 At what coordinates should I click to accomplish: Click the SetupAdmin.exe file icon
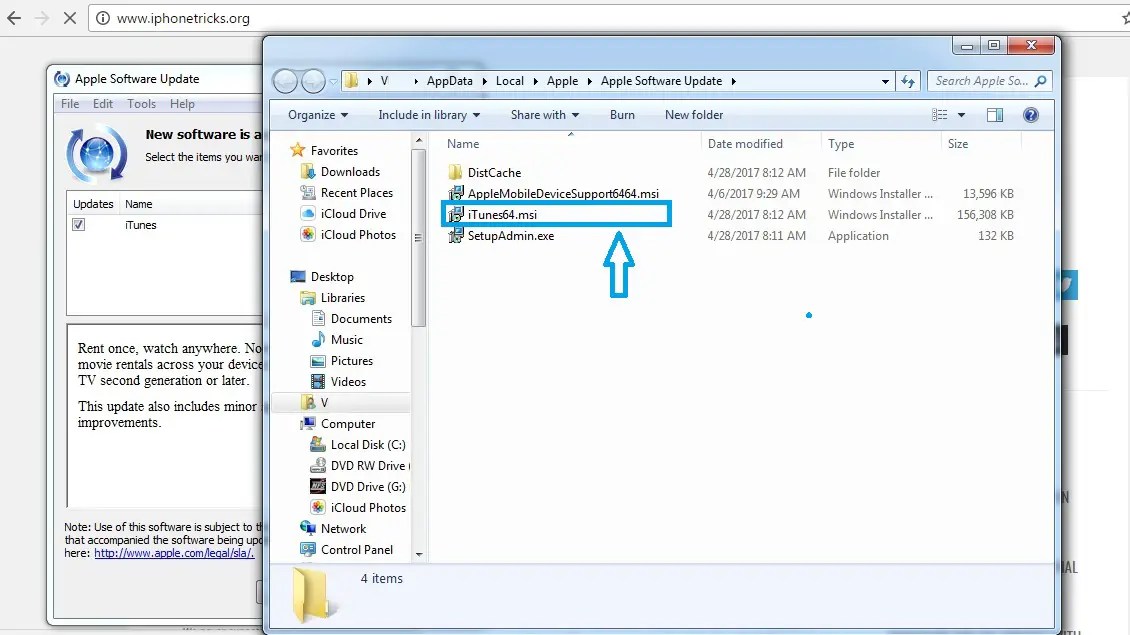(x=455, y=236)
